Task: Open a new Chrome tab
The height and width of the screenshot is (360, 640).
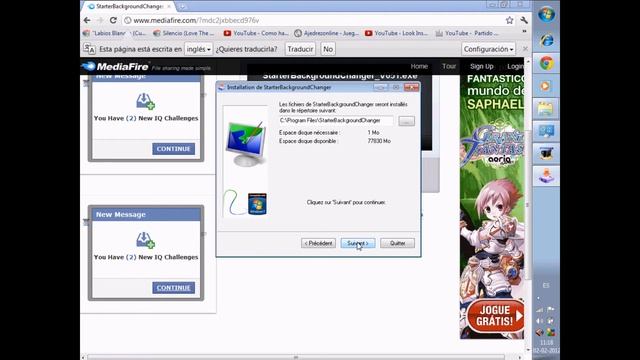Action: [182, 7]
